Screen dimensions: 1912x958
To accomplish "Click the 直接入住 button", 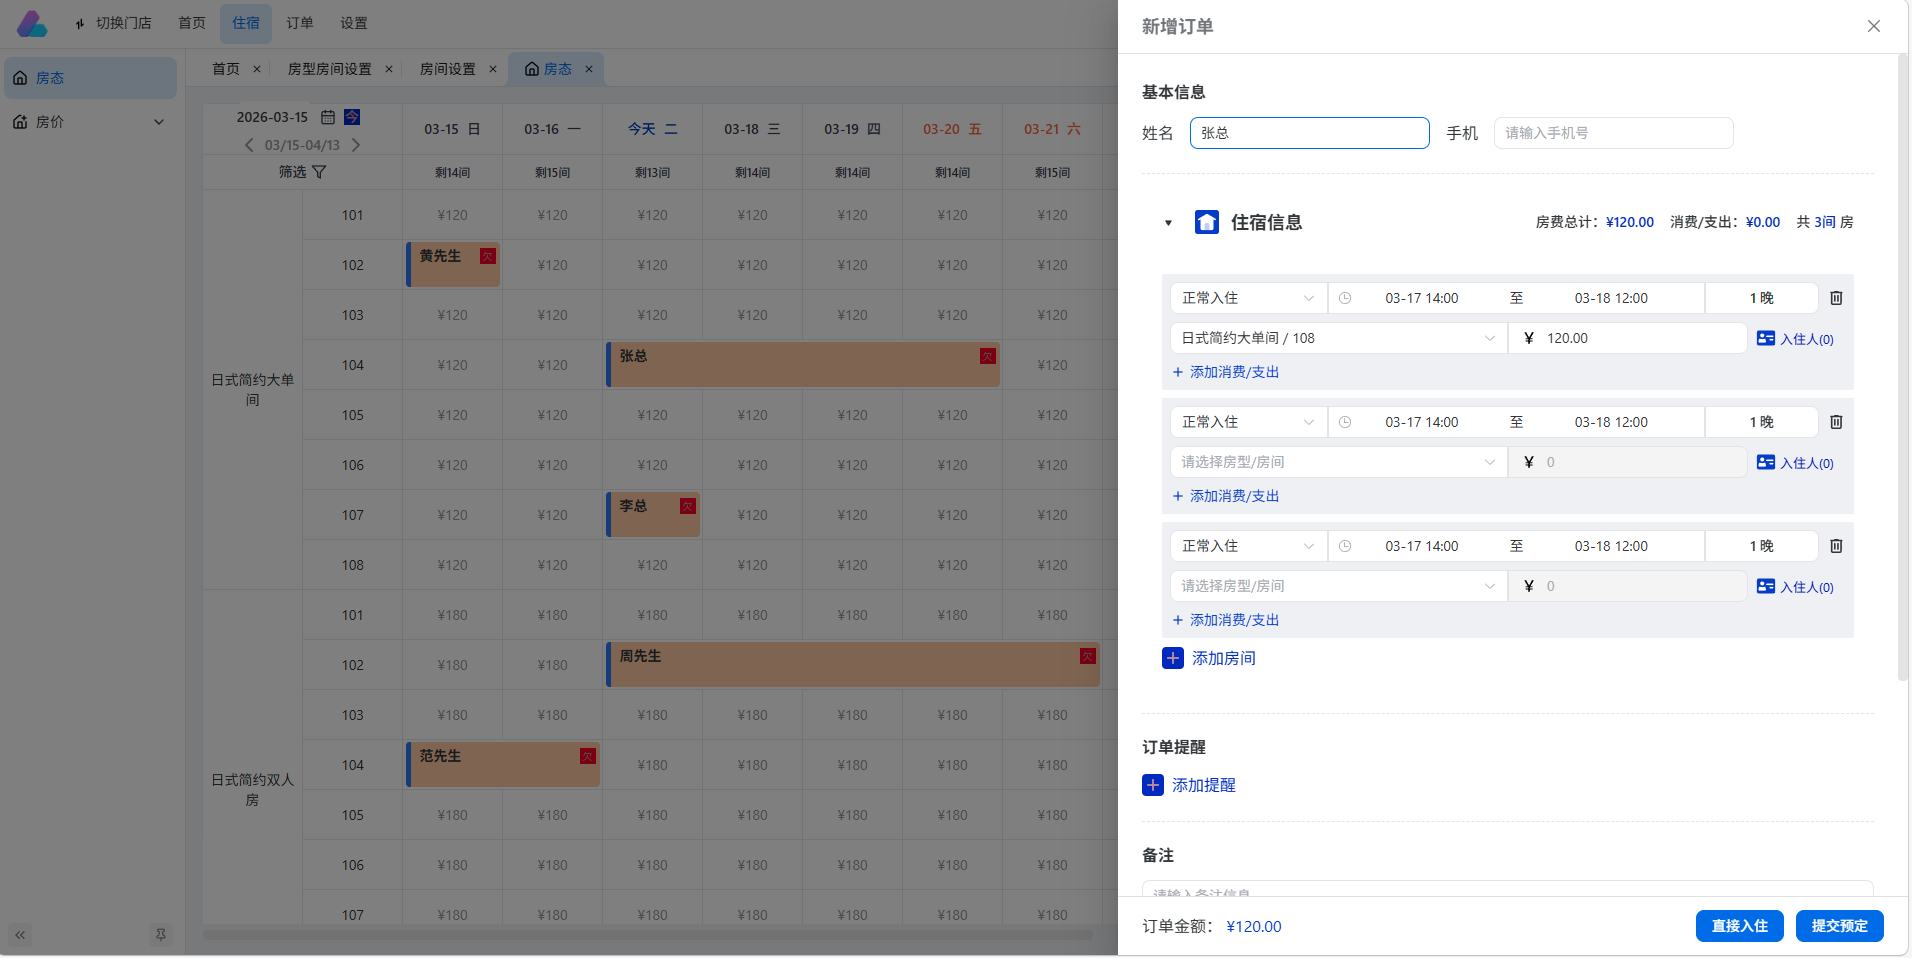I will tap(1738, 926).
